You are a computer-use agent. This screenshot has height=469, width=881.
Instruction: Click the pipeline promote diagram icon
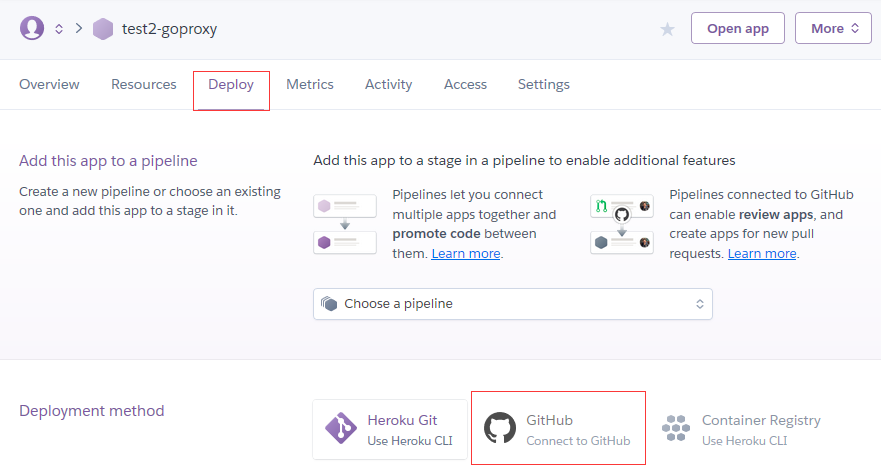click(x=345, y=224)
